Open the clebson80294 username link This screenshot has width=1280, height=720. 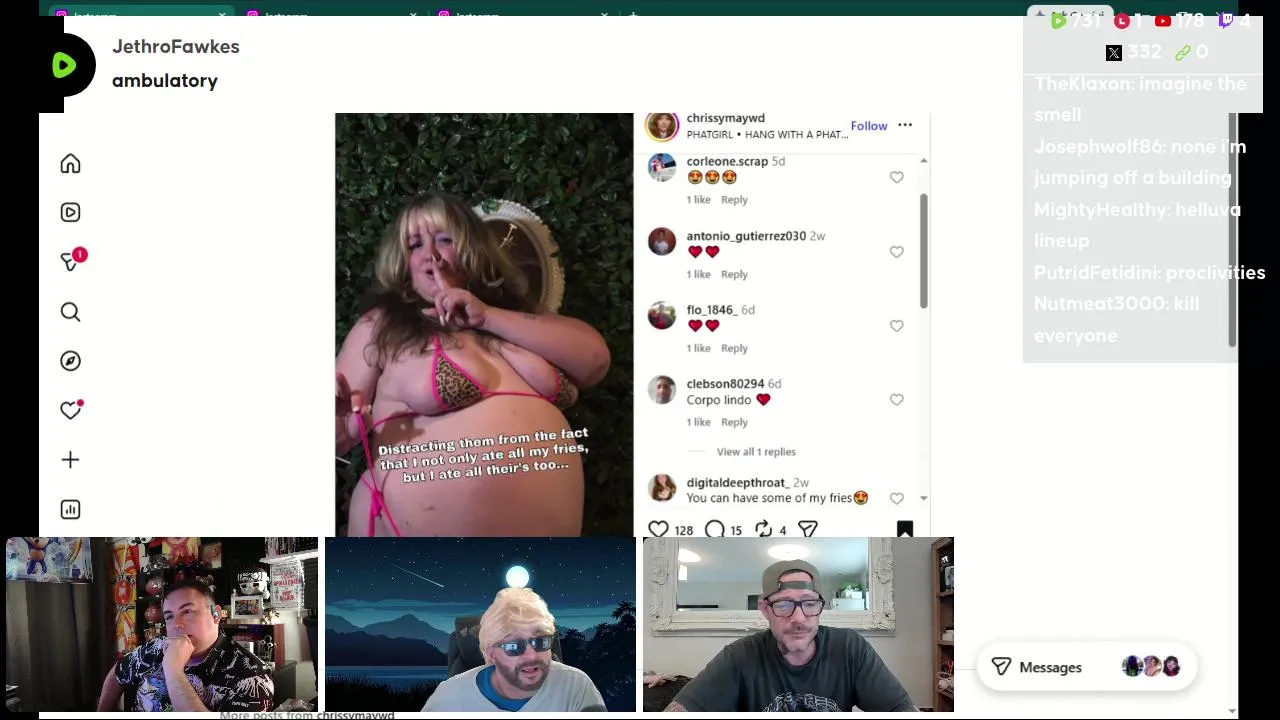tap(725, 384)
